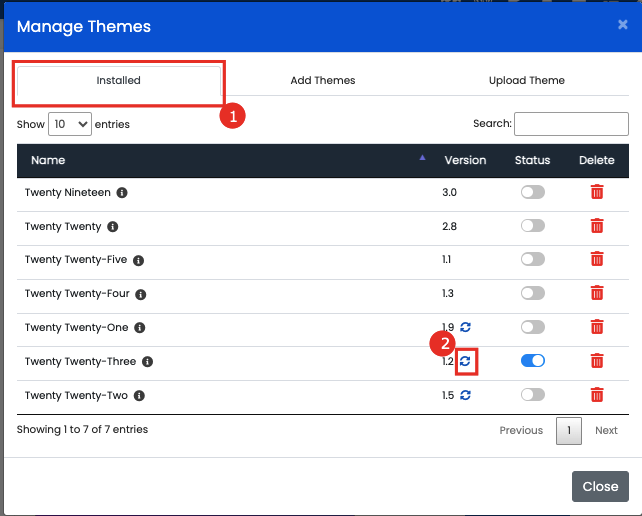
Task: Delete the Twenty Twenty-Three theme
Action: click(597, 361)
